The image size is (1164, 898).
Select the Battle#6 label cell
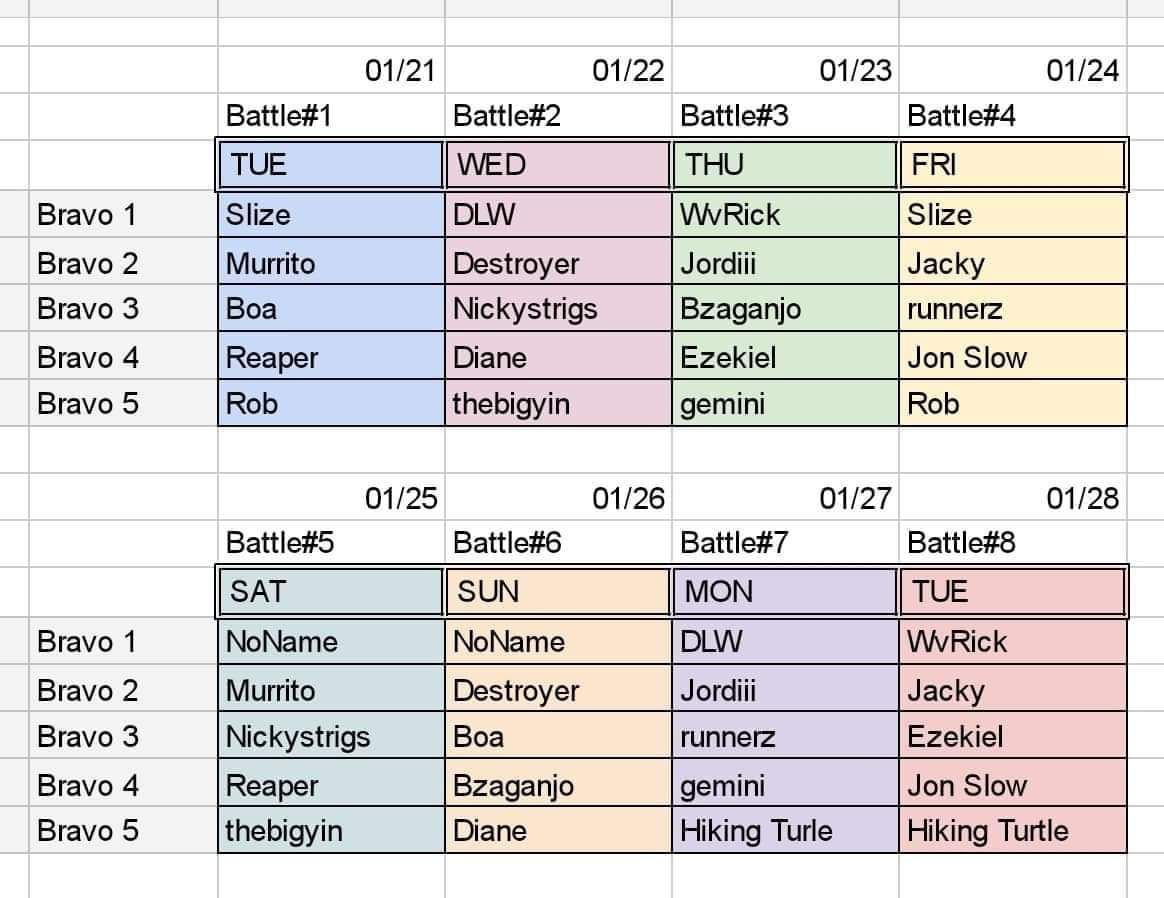click(x=558, y=543)
